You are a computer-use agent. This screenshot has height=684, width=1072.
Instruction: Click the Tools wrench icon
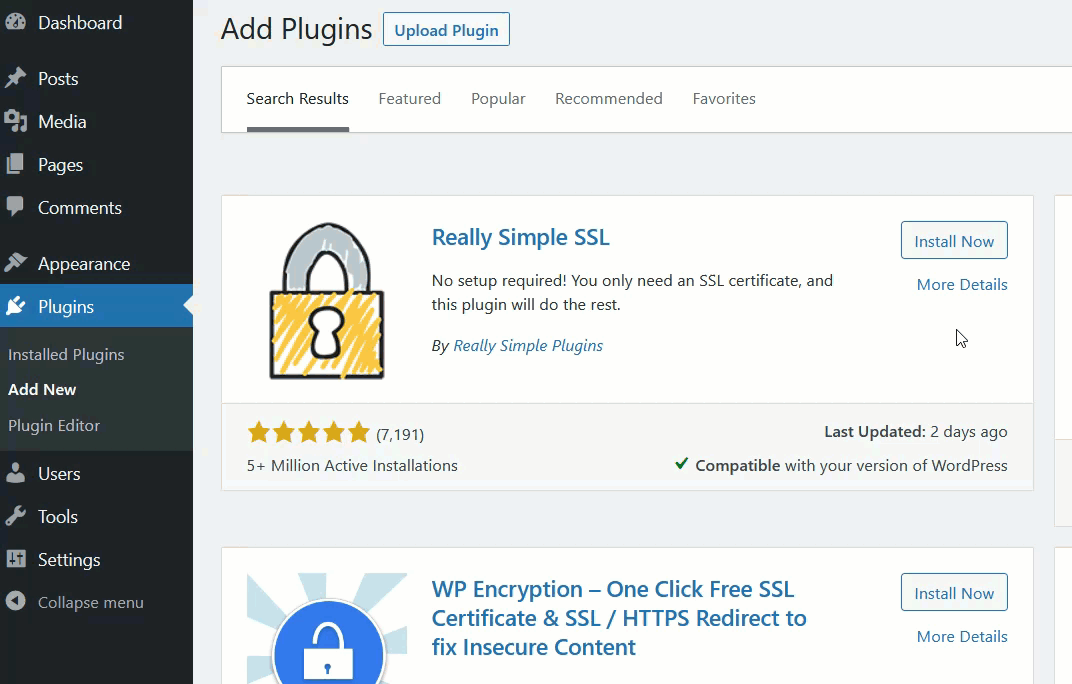tap(15, 516)
